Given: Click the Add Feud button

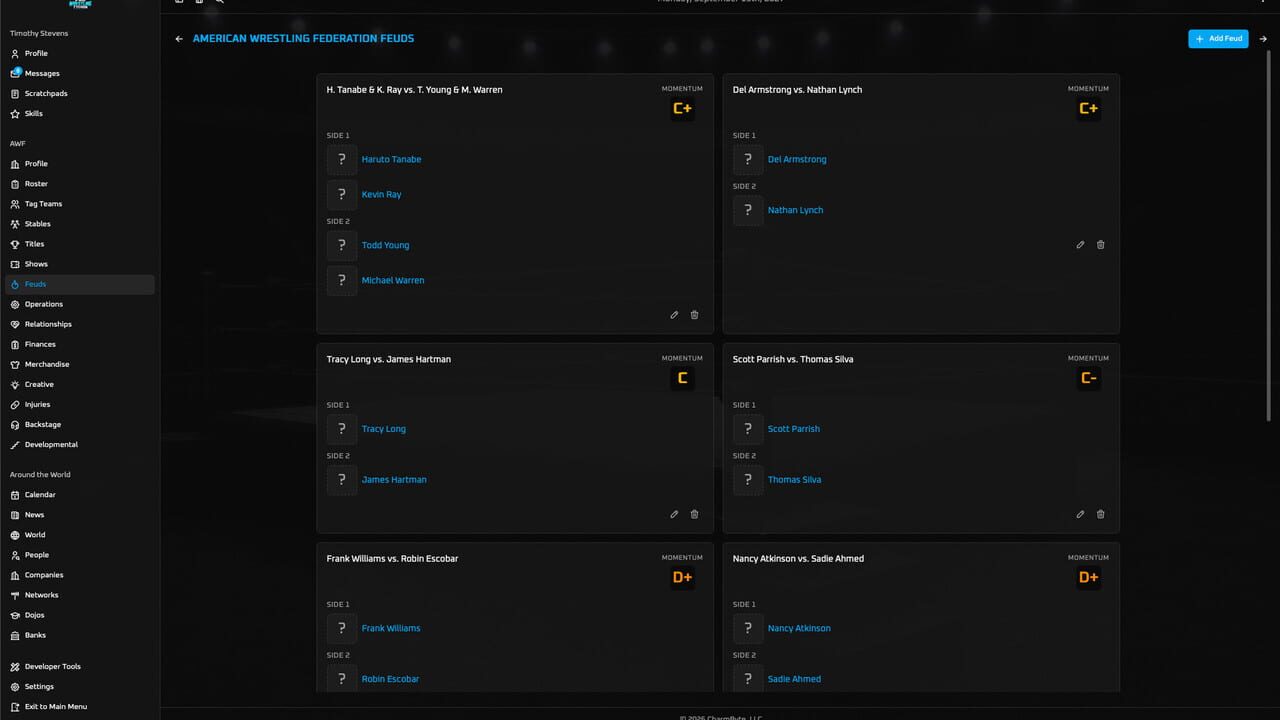Looking at the screenshot, I should 1218,39.
